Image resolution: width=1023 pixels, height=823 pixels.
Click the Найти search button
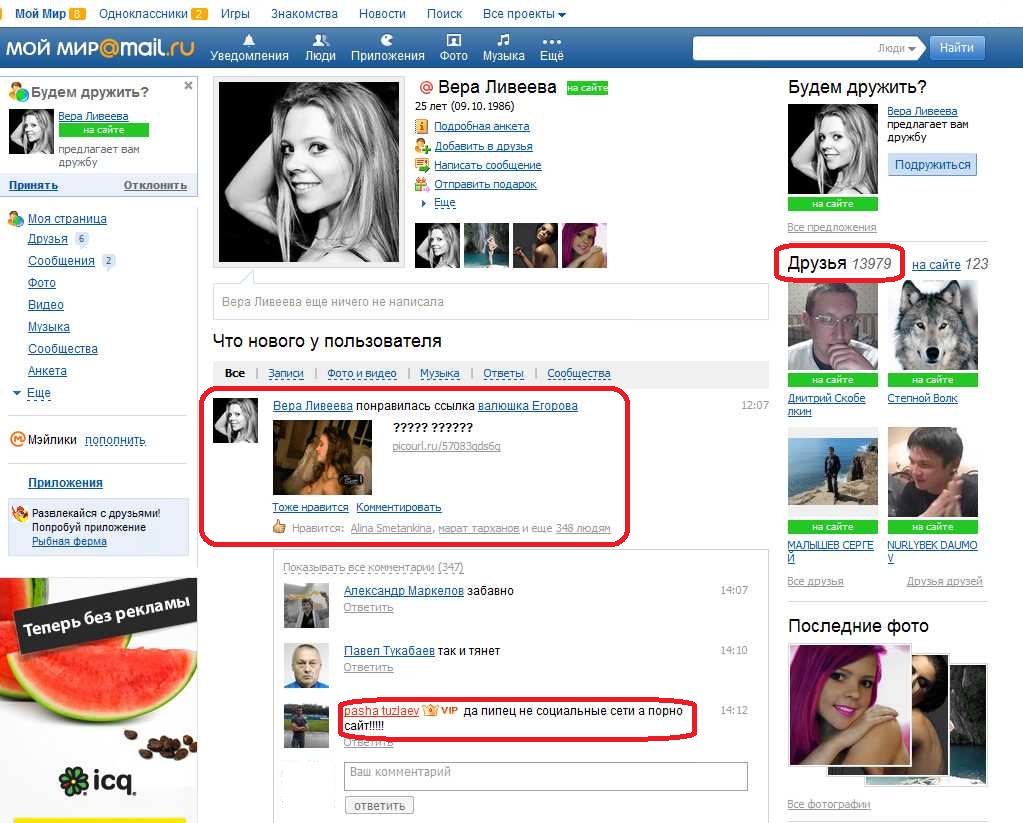click(956, 48)
